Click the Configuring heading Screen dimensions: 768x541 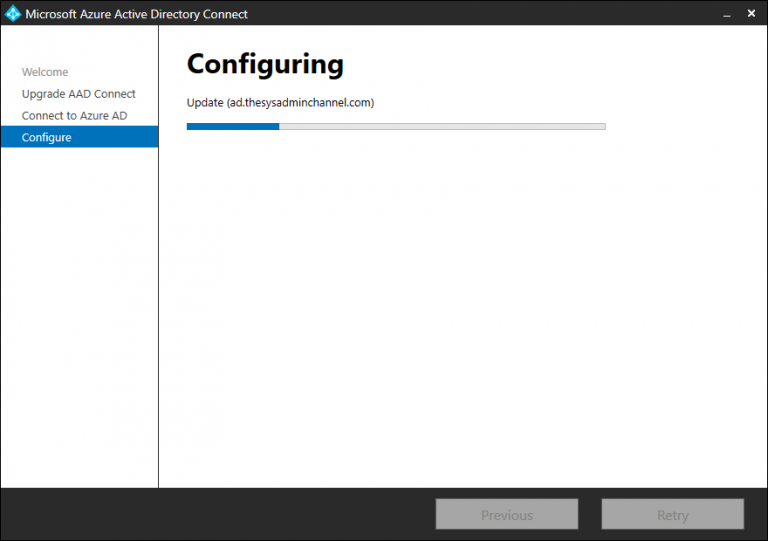click(265, 64)
